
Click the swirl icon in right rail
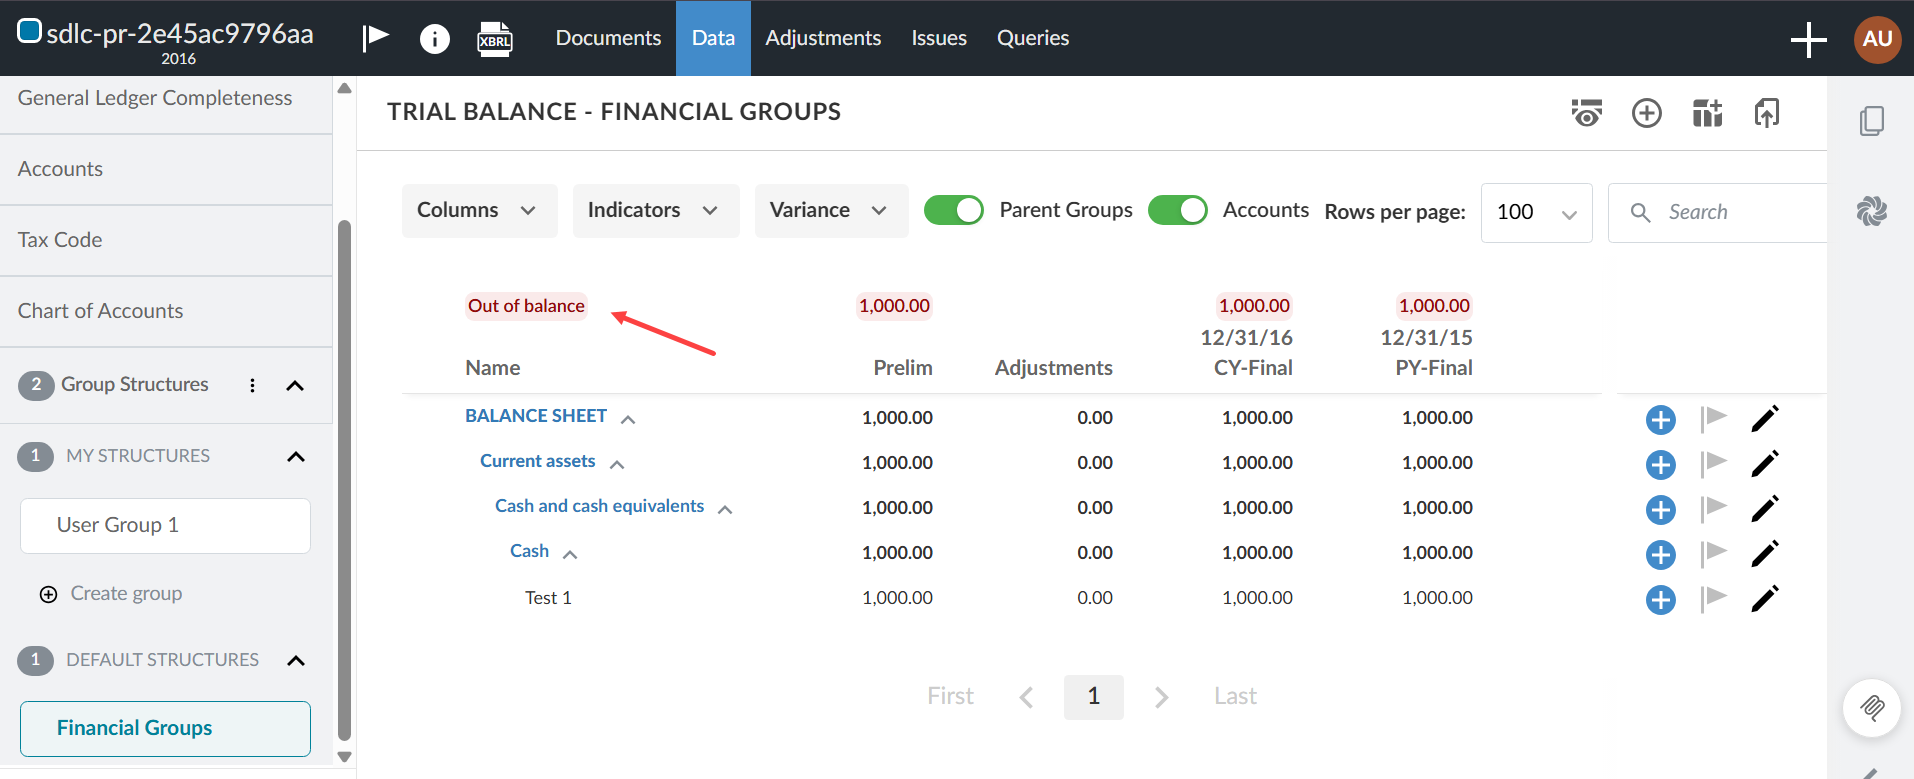pos(1872,210)
